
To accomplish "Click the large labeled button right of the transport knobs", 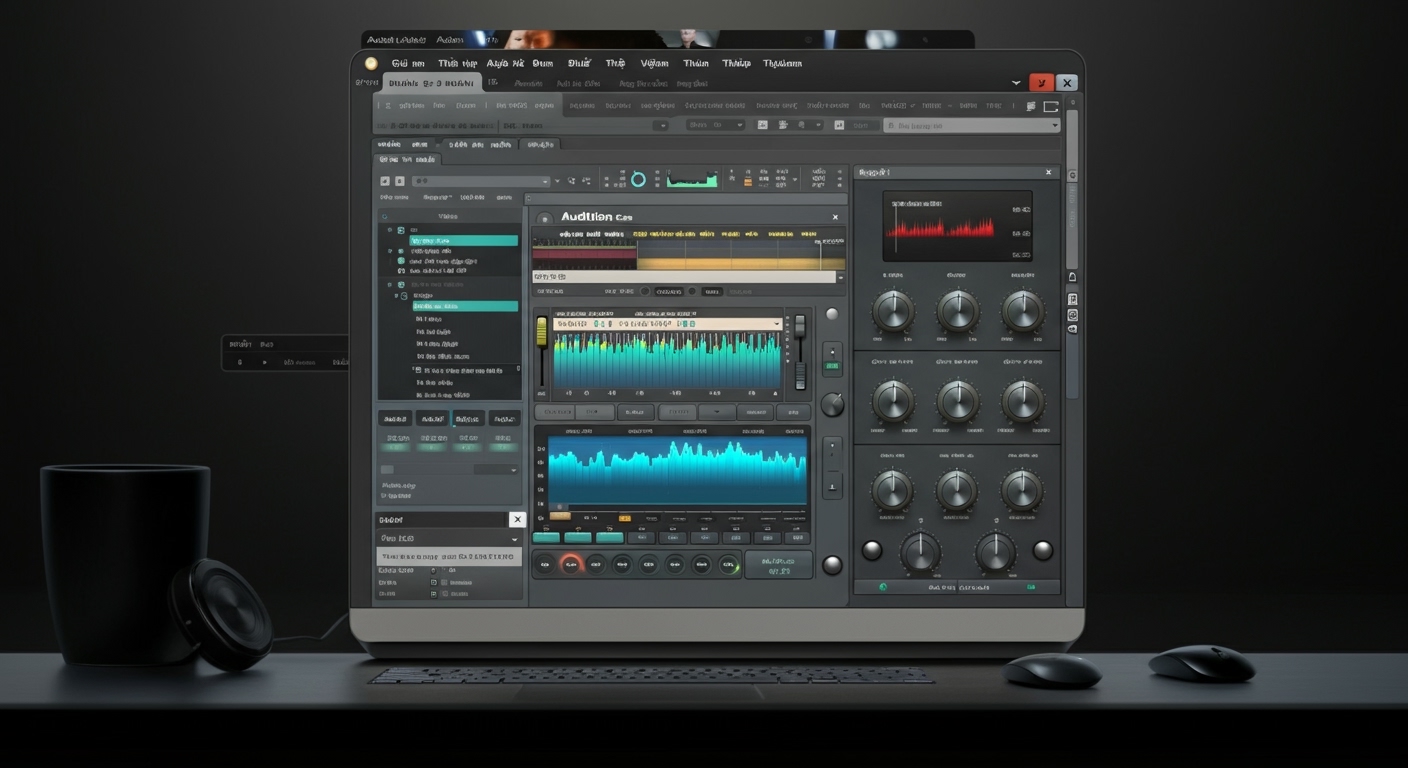I will (778, 564).
